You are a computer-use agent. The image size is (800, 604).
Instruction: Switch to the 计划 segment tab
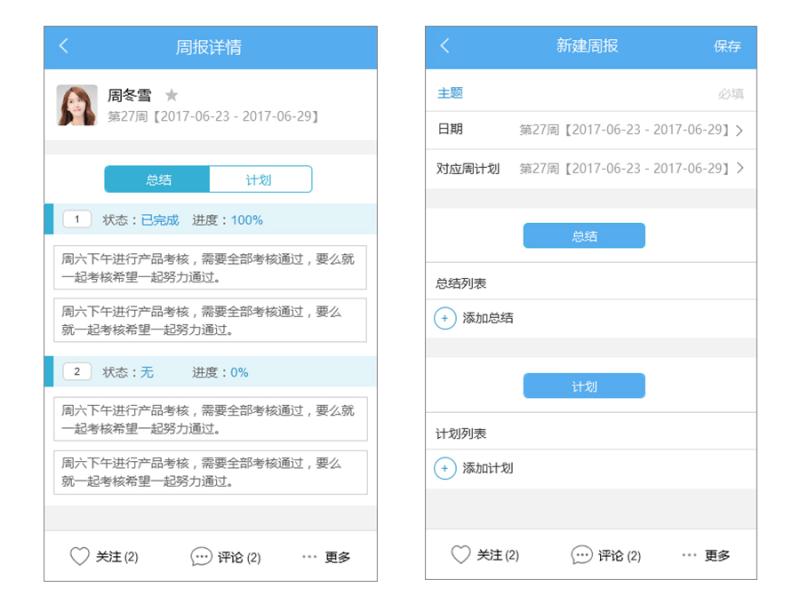coord(259,180)
